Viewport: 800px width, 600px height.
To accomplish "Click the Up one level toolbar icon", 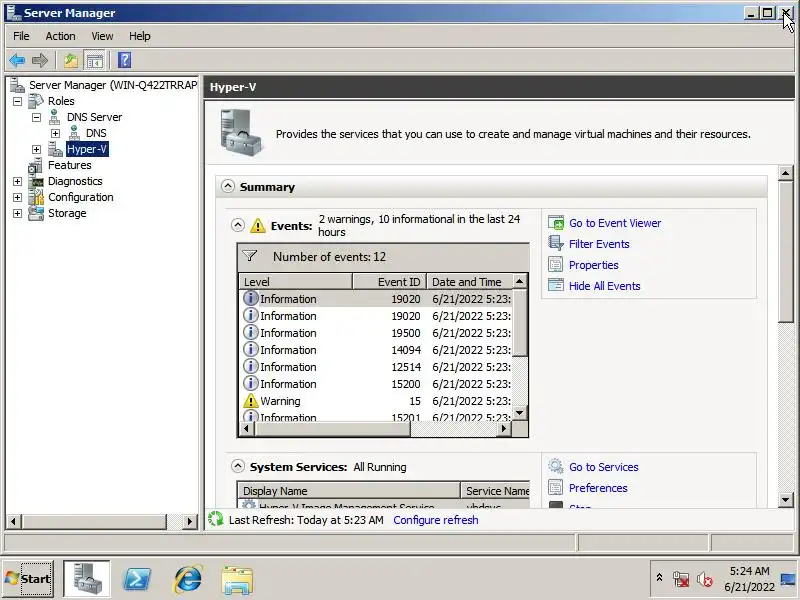I will click(71, 61).
